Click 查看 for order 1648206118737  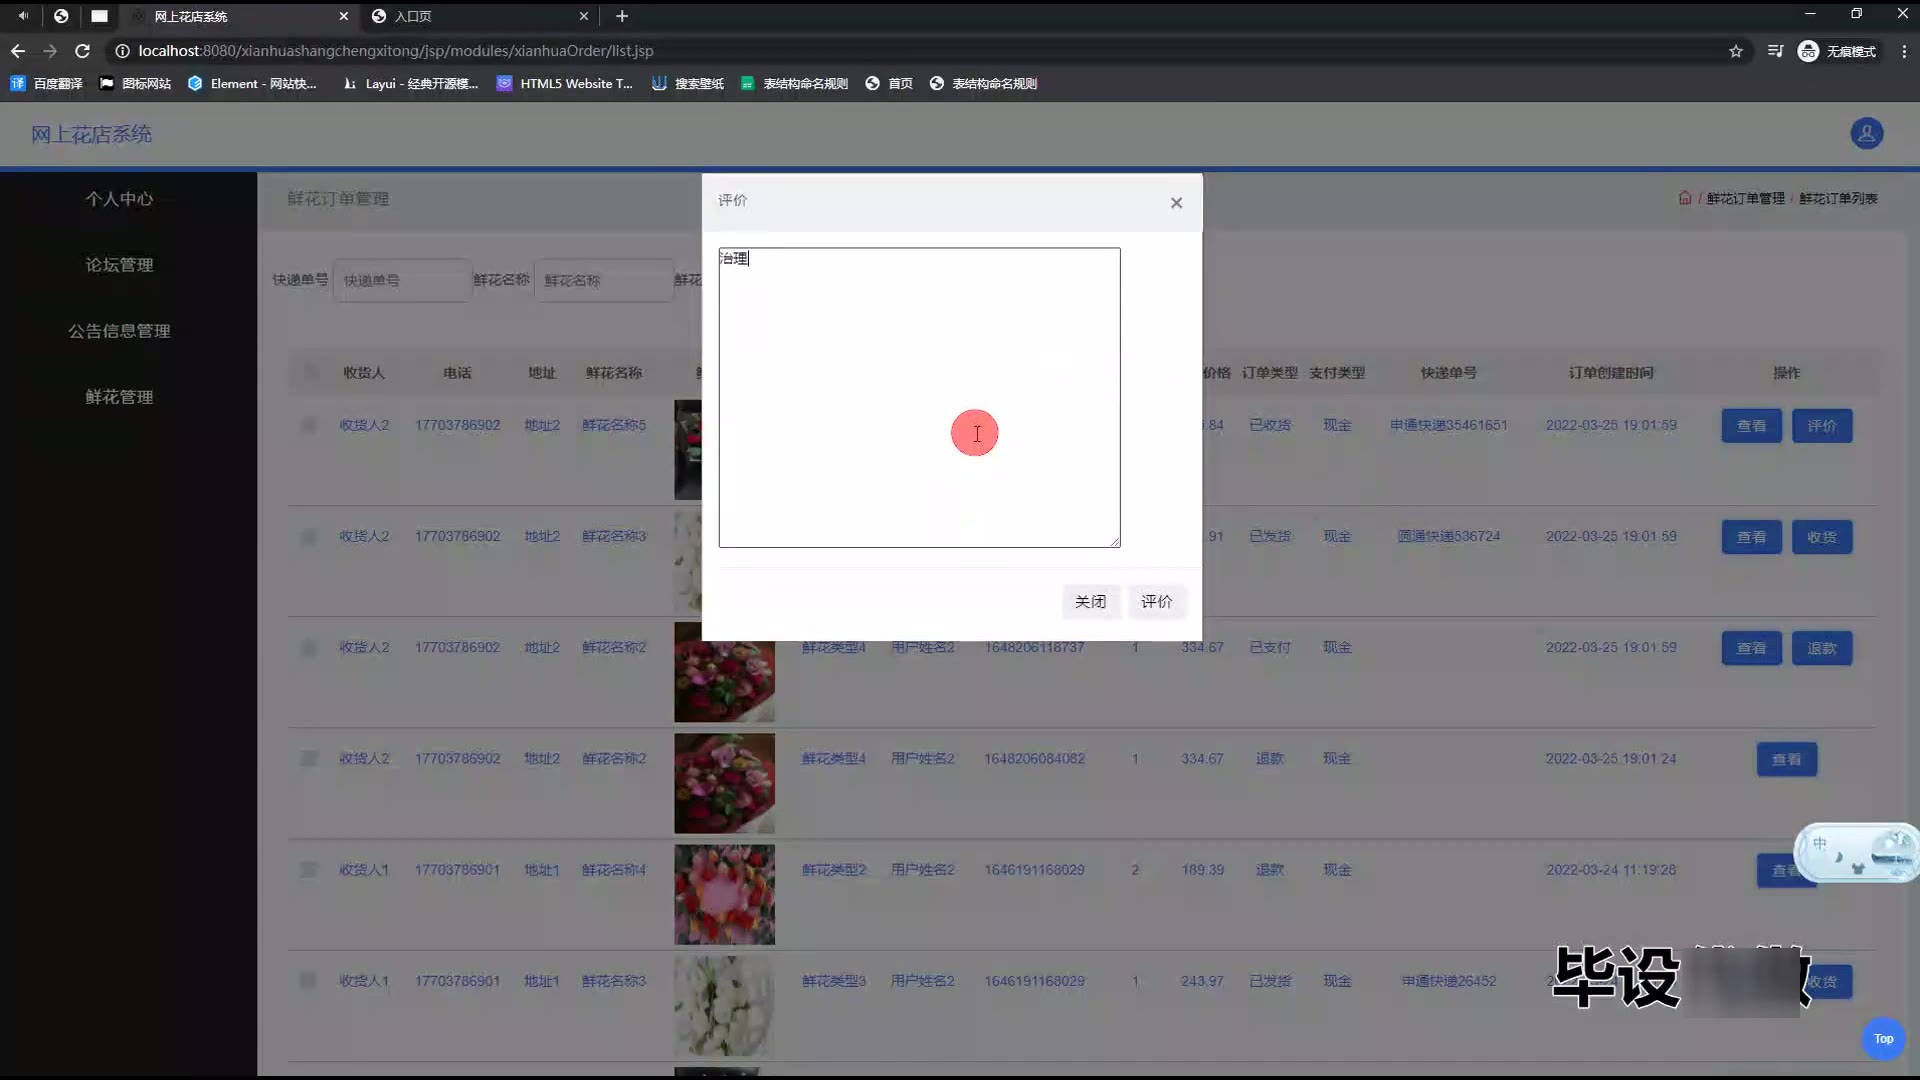pos(1751,648)
